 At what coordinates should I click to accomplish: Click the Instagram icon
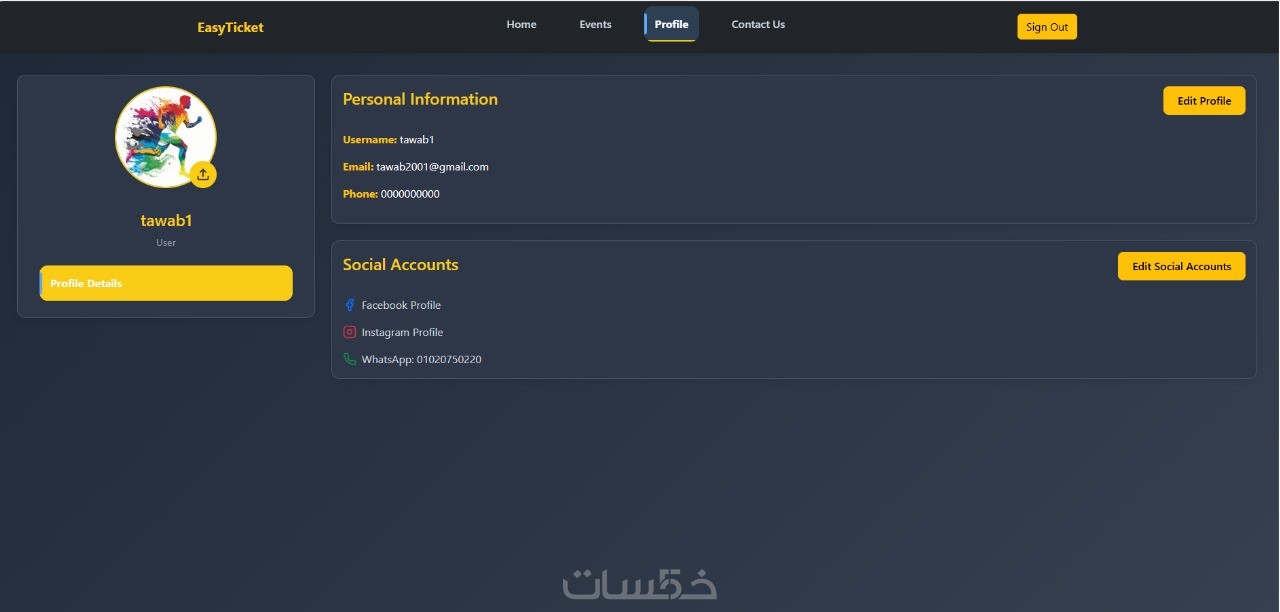coord(350,332)
